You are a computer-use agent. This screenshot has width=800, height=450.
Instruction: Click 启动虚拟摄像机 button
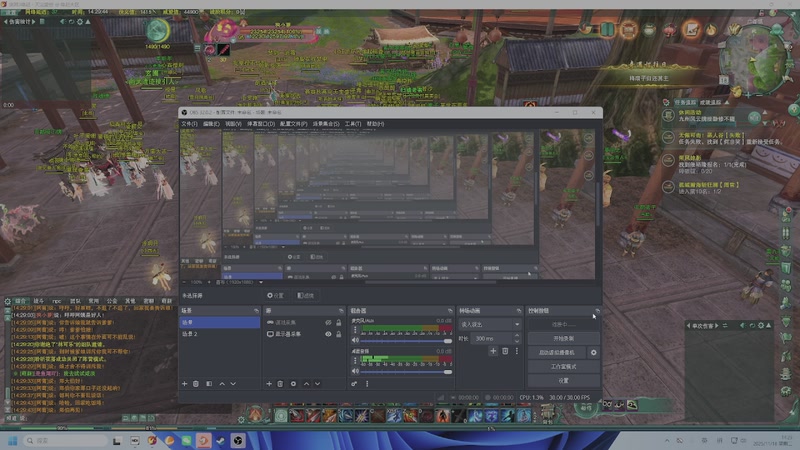pyautogui.click(x=557, y=353)
